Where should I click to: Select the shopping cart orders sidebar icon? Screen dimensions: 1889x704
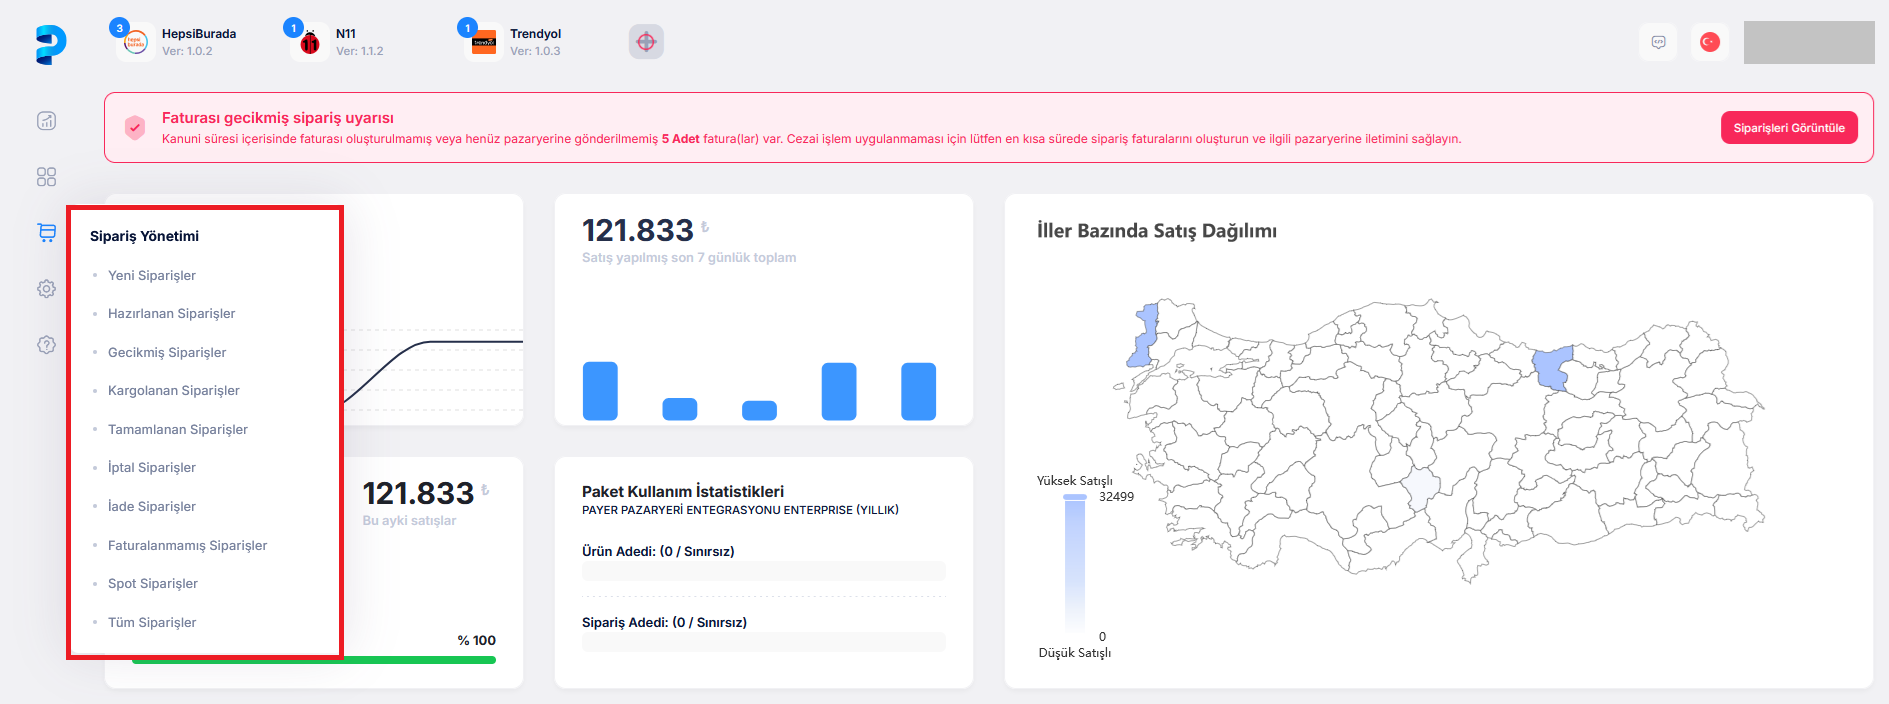pos(46,232)
